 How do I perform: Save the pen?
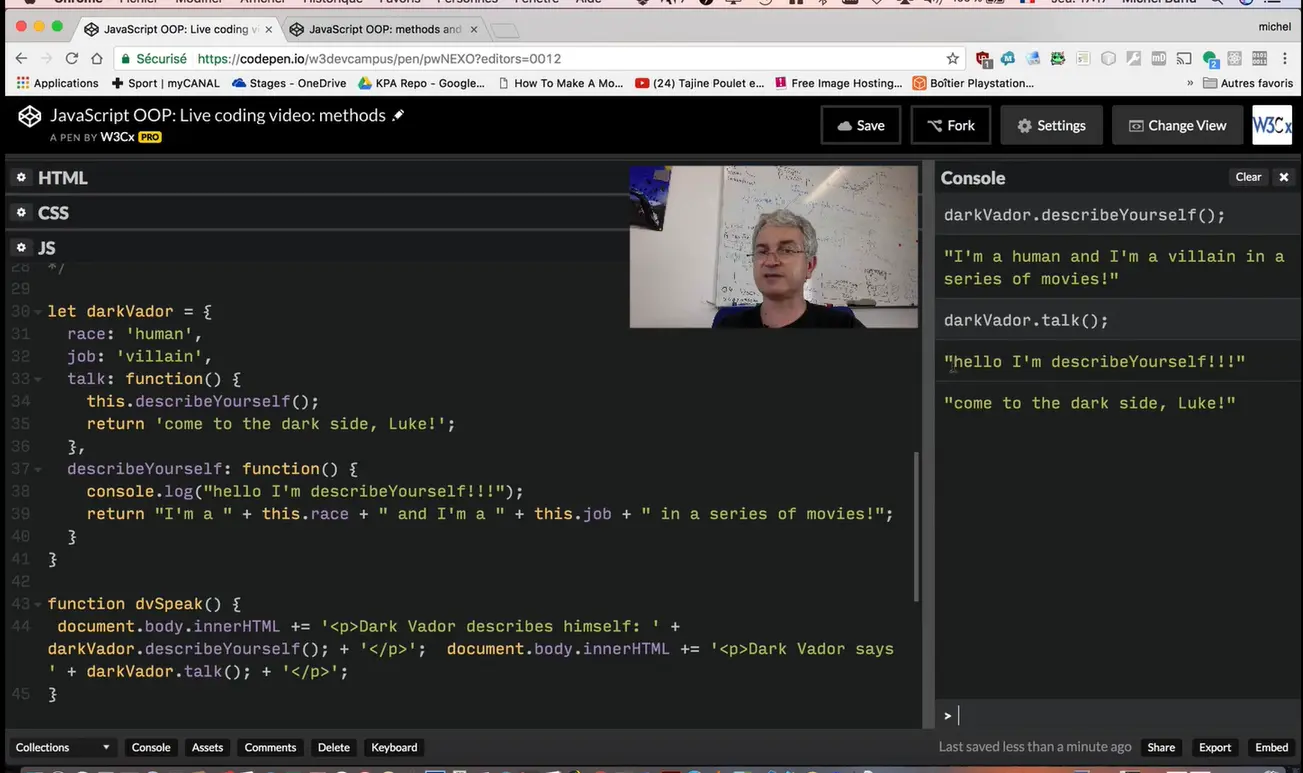point(861,125)
